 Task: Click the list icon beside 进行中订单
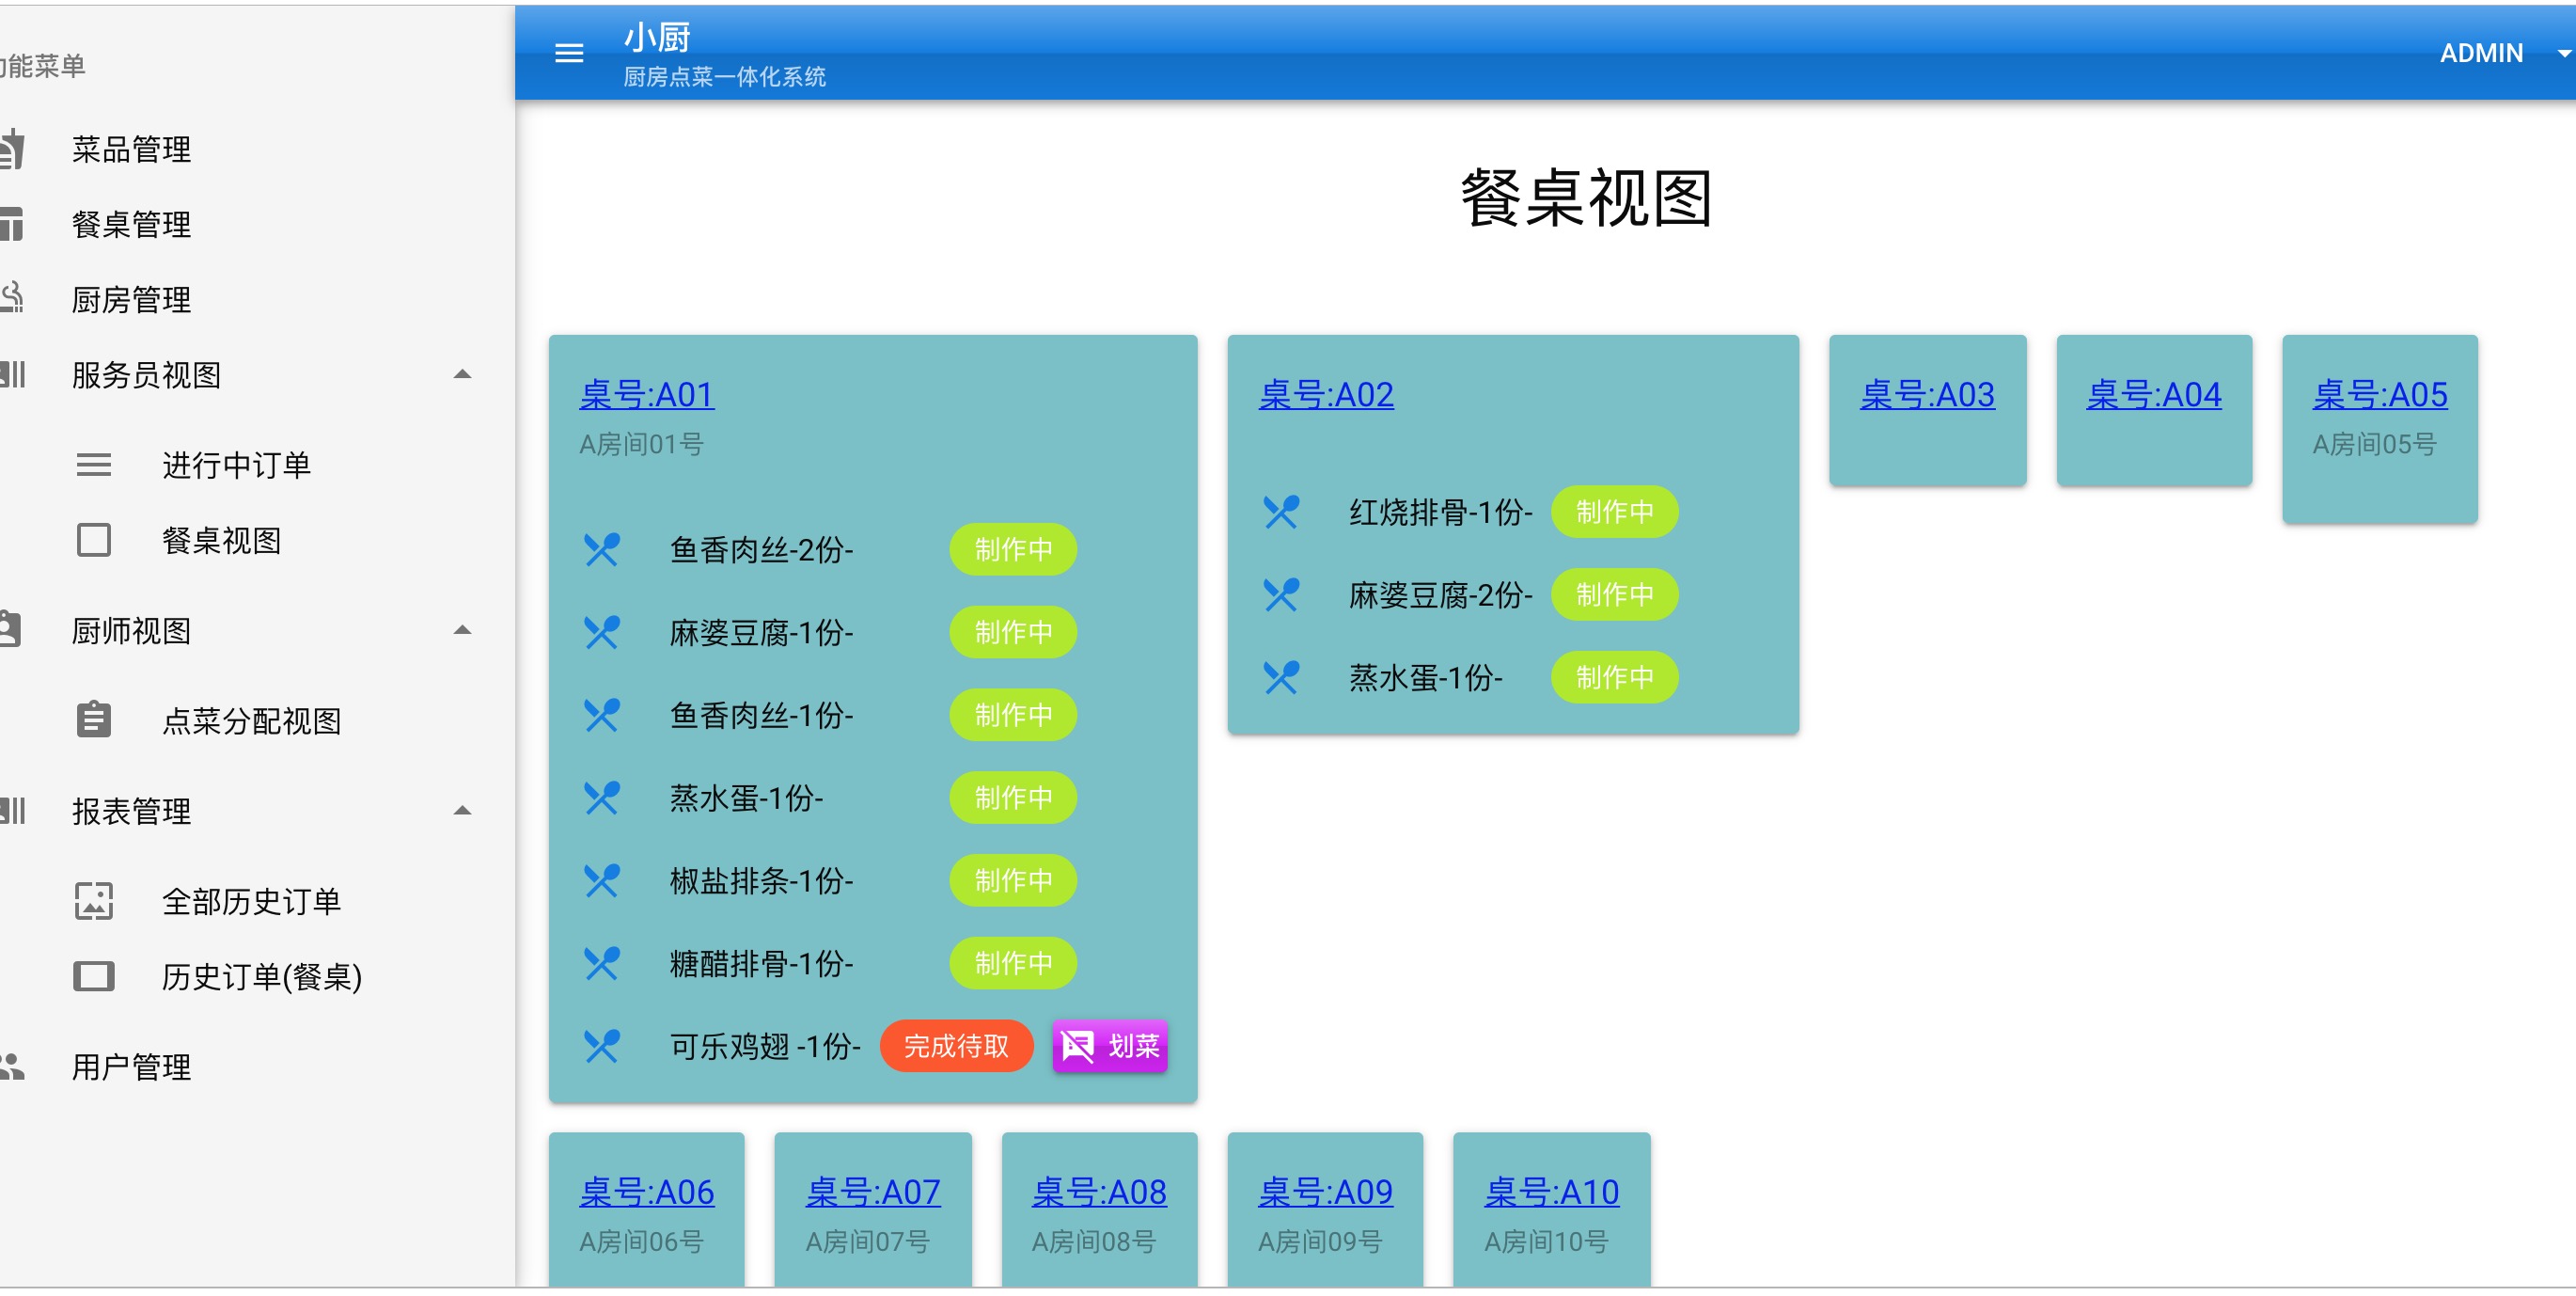94,465
